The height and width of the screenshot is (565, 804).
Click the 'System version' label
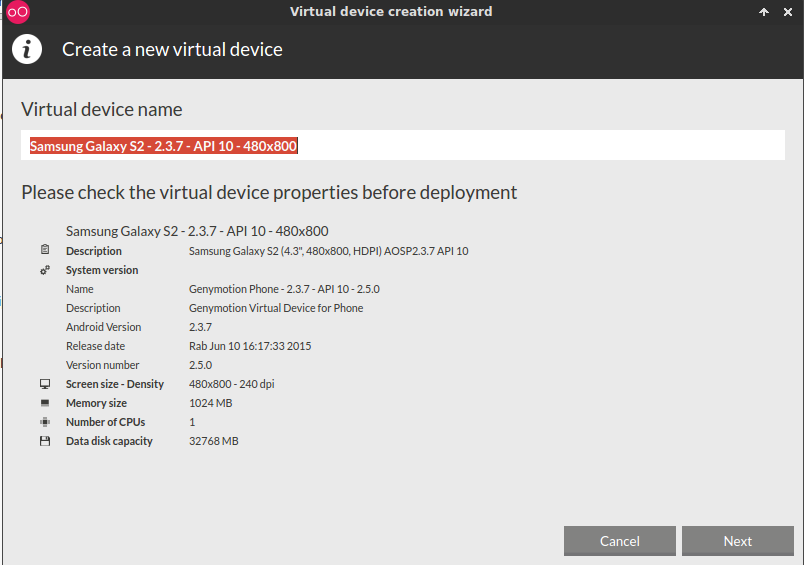pos(102,270)
